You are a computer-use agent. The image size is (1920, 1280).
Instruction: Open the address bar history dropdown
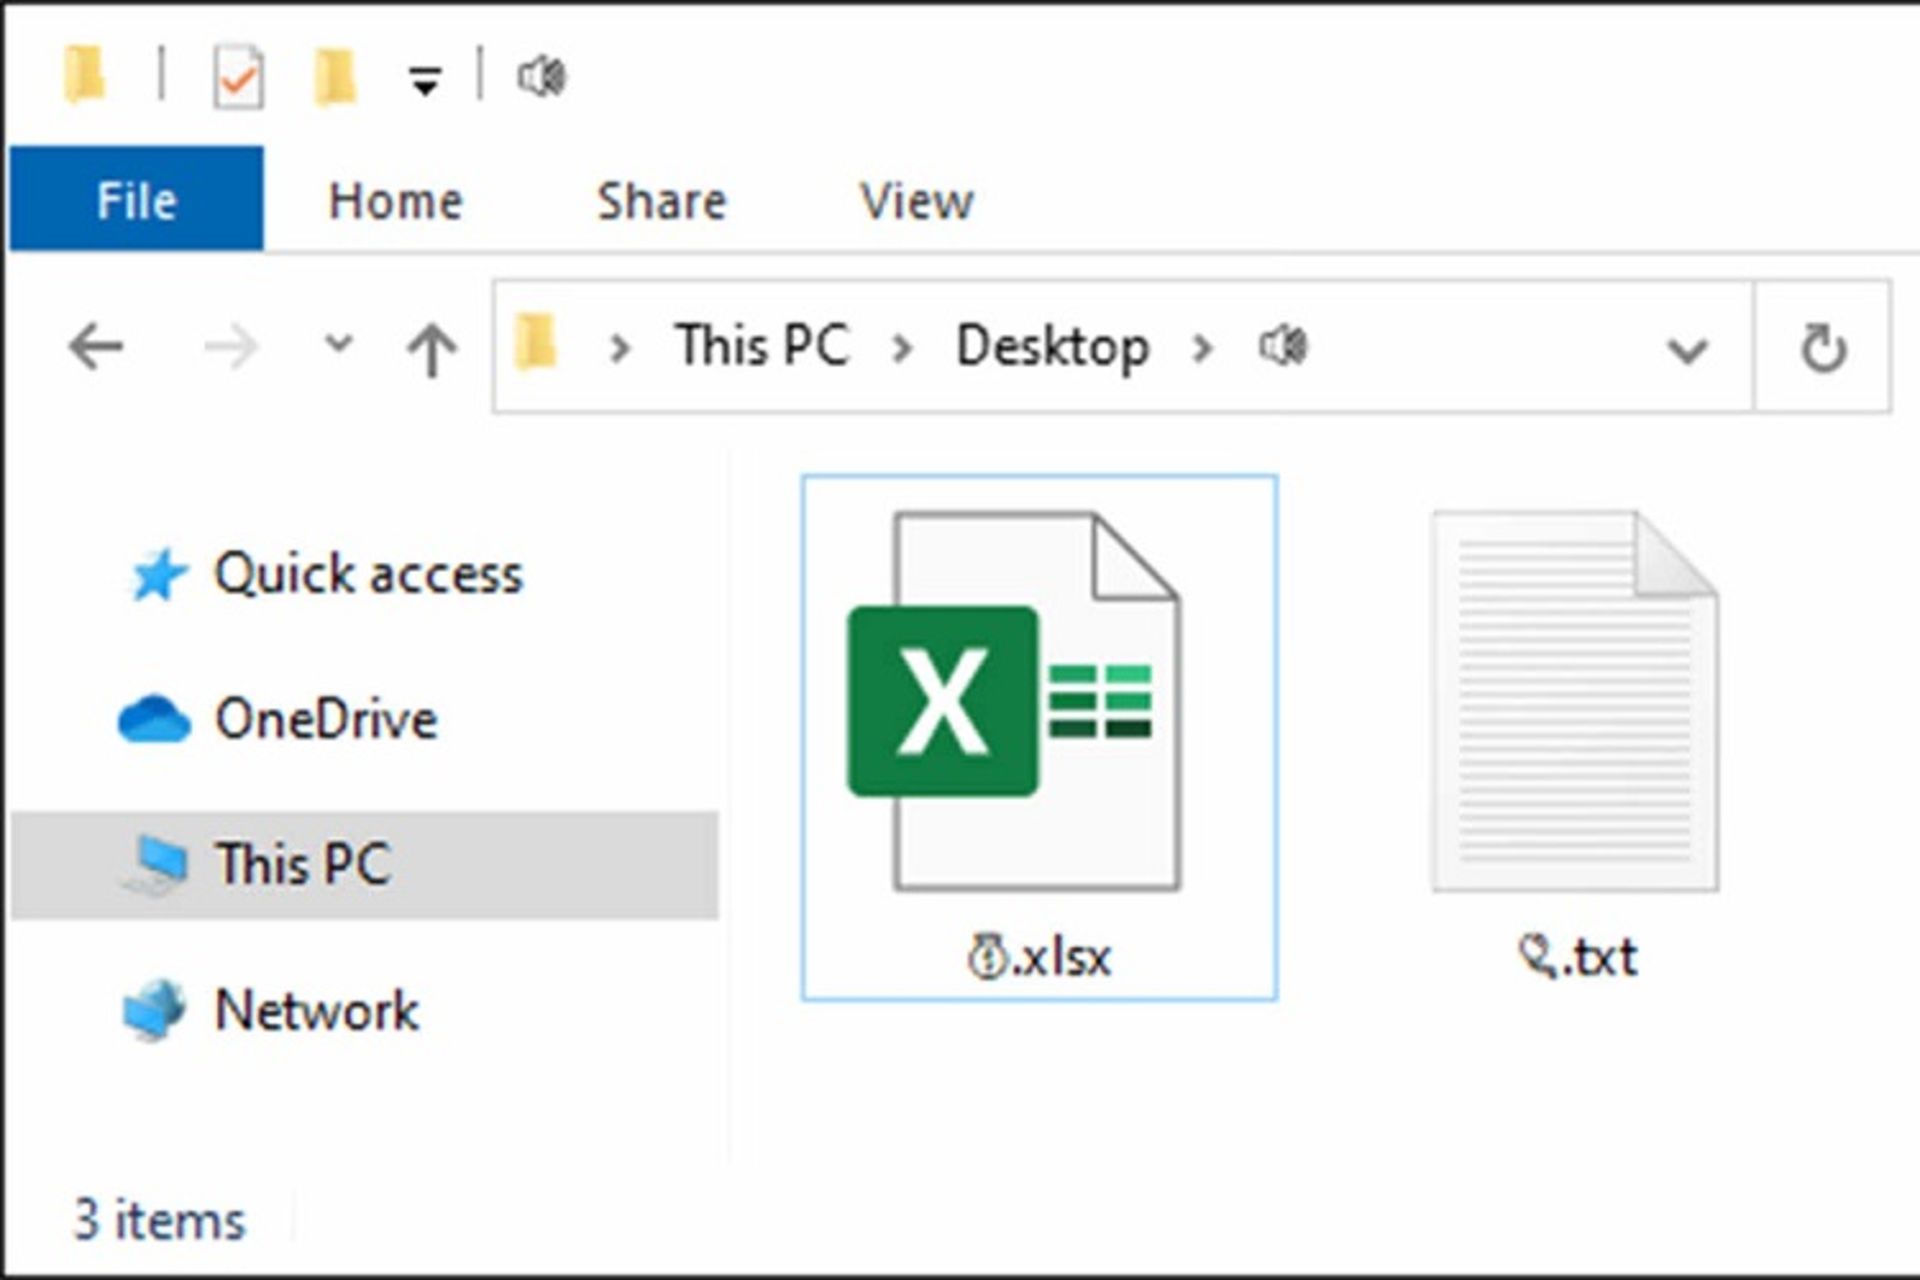click(x=1687, y=350)
